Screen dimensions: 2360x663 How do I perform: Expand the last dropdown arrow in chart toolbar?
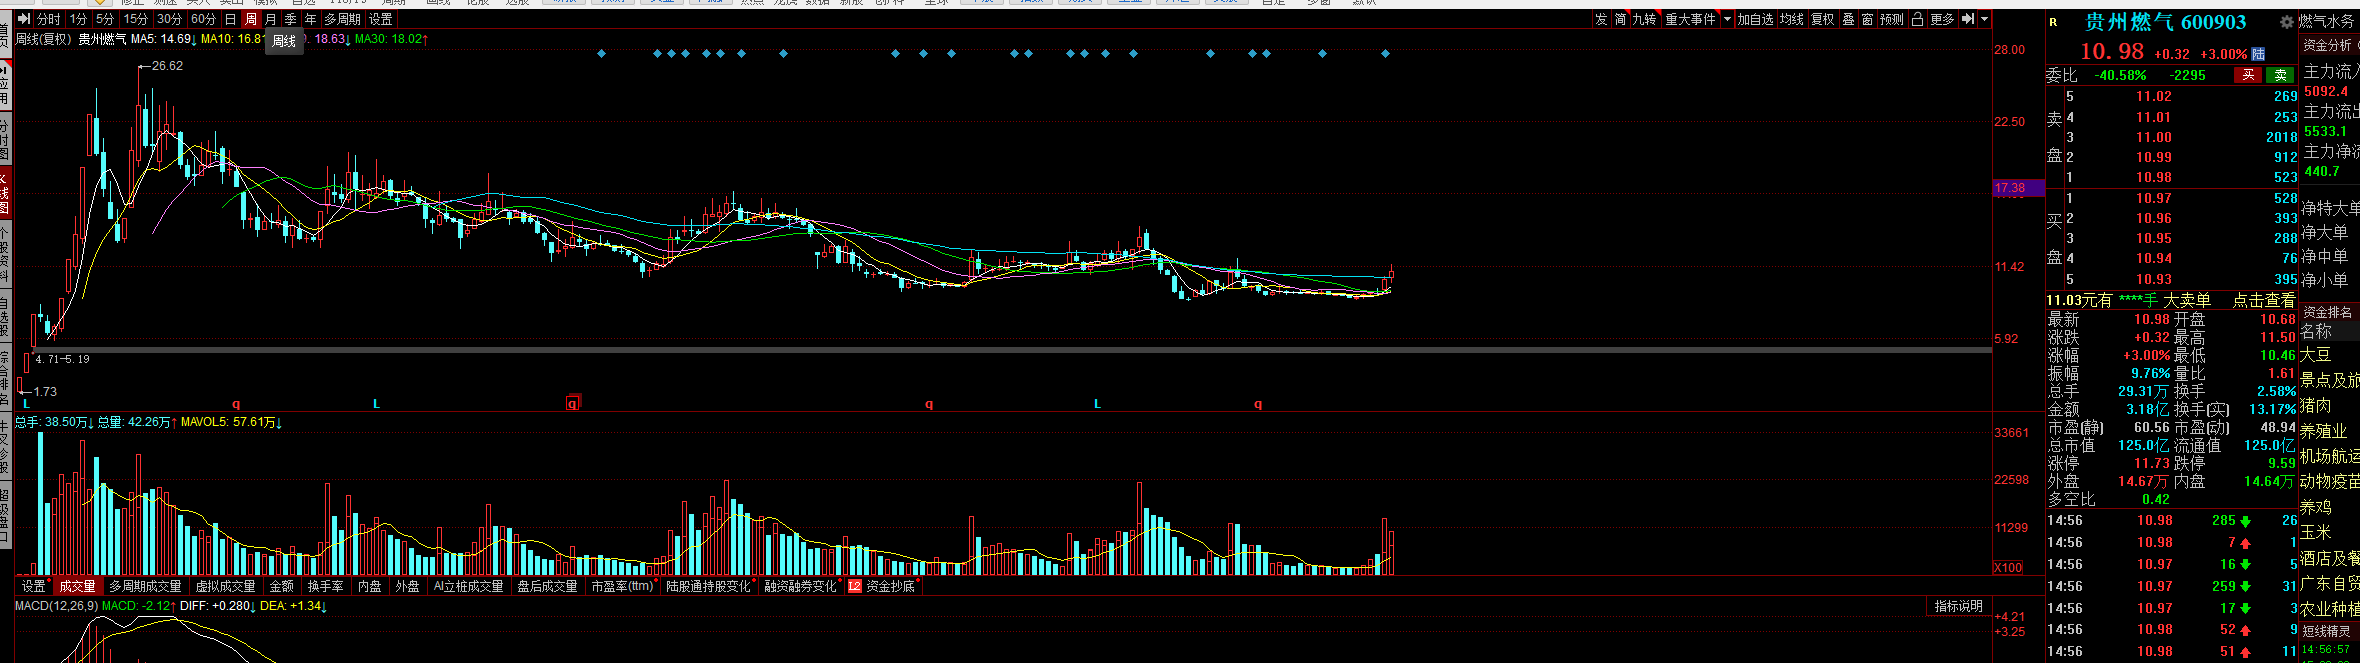click(1985, 19)
